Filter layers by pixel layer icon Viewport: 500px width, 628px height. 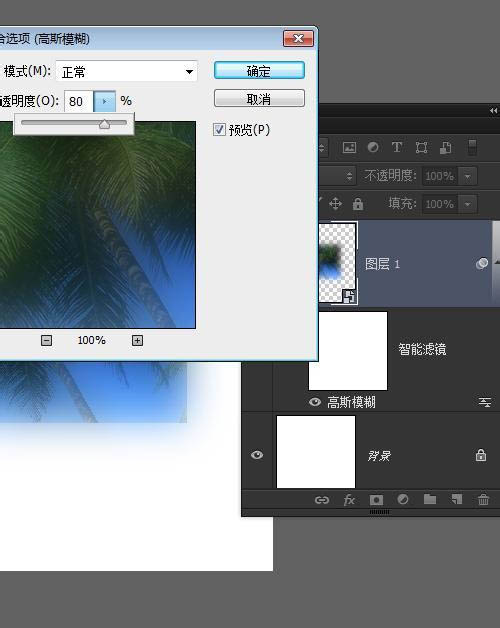click(349, 147)
